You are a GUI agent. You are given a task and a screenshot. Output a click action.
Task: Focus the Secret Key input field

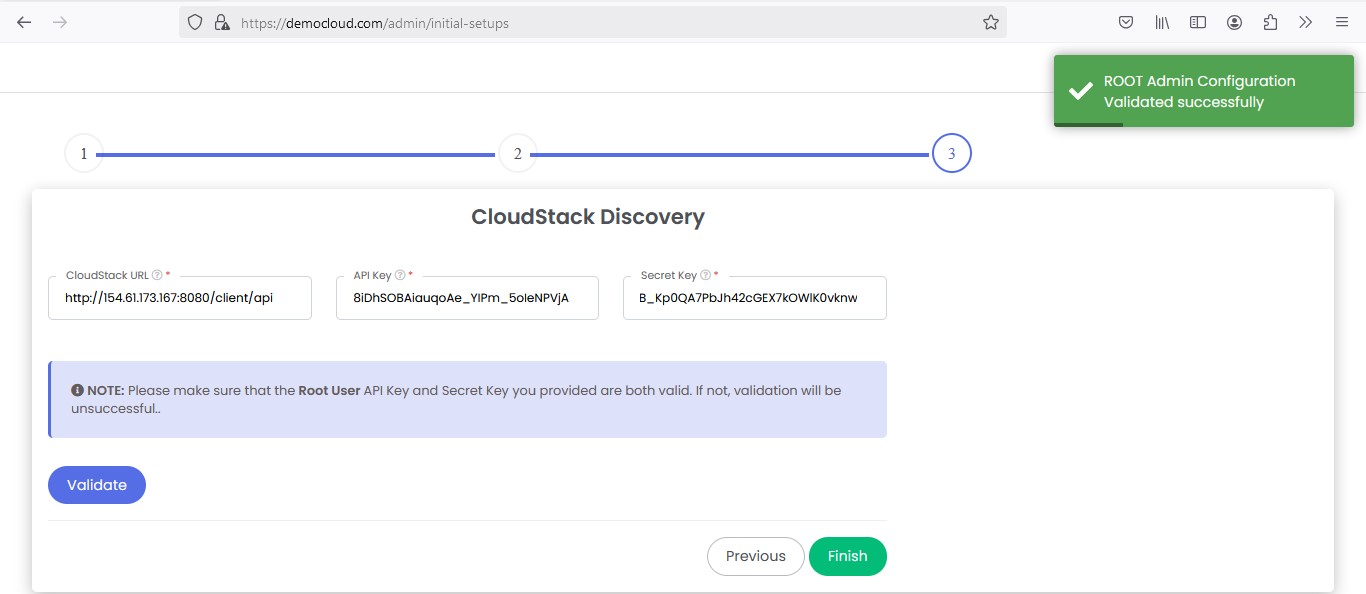tap(755, 298)
